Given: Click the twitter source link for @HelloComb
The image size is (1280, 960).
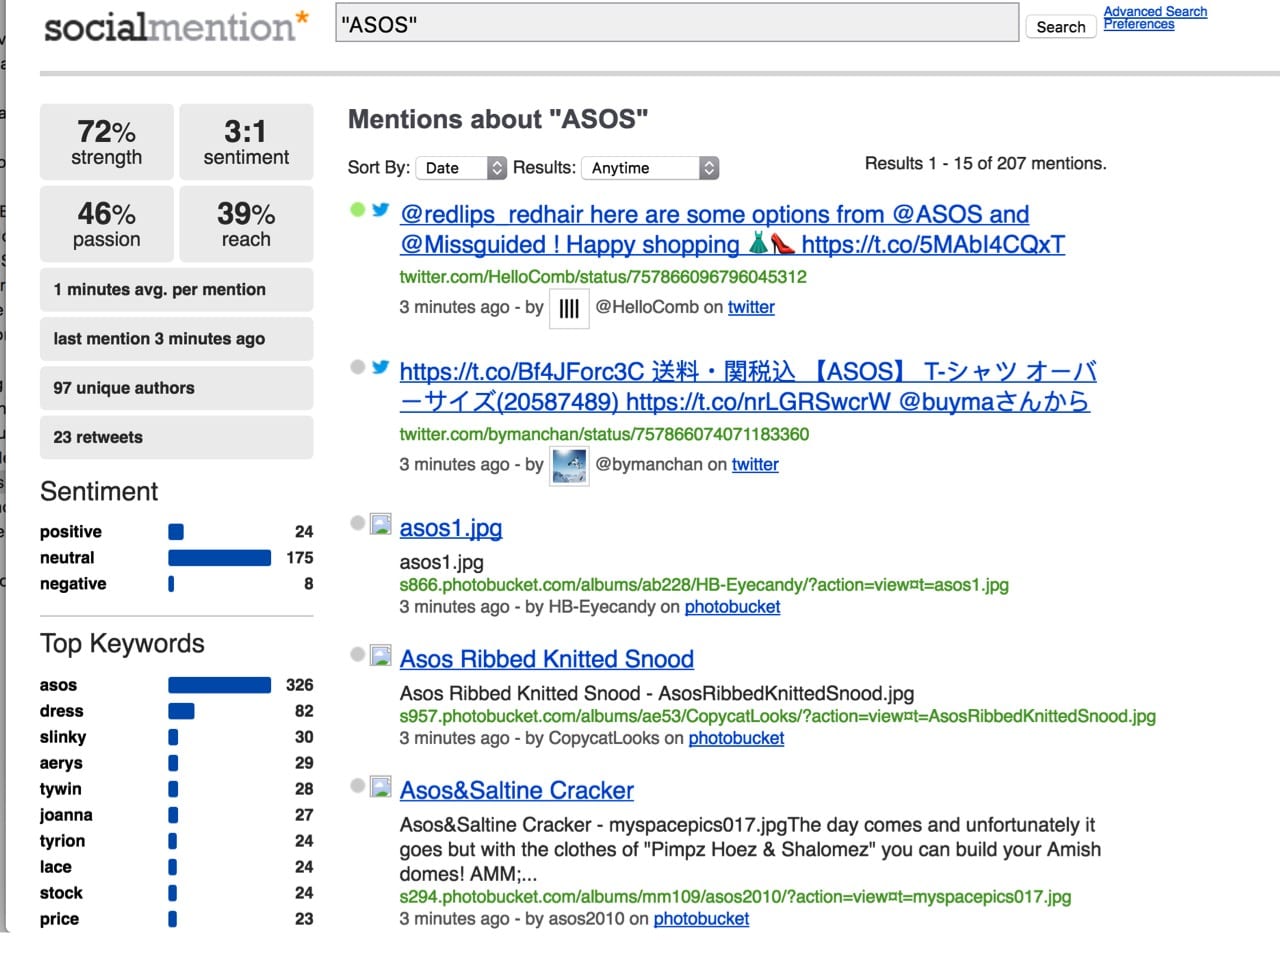Looking at the screenshot, I should click(x=751, y=307).
